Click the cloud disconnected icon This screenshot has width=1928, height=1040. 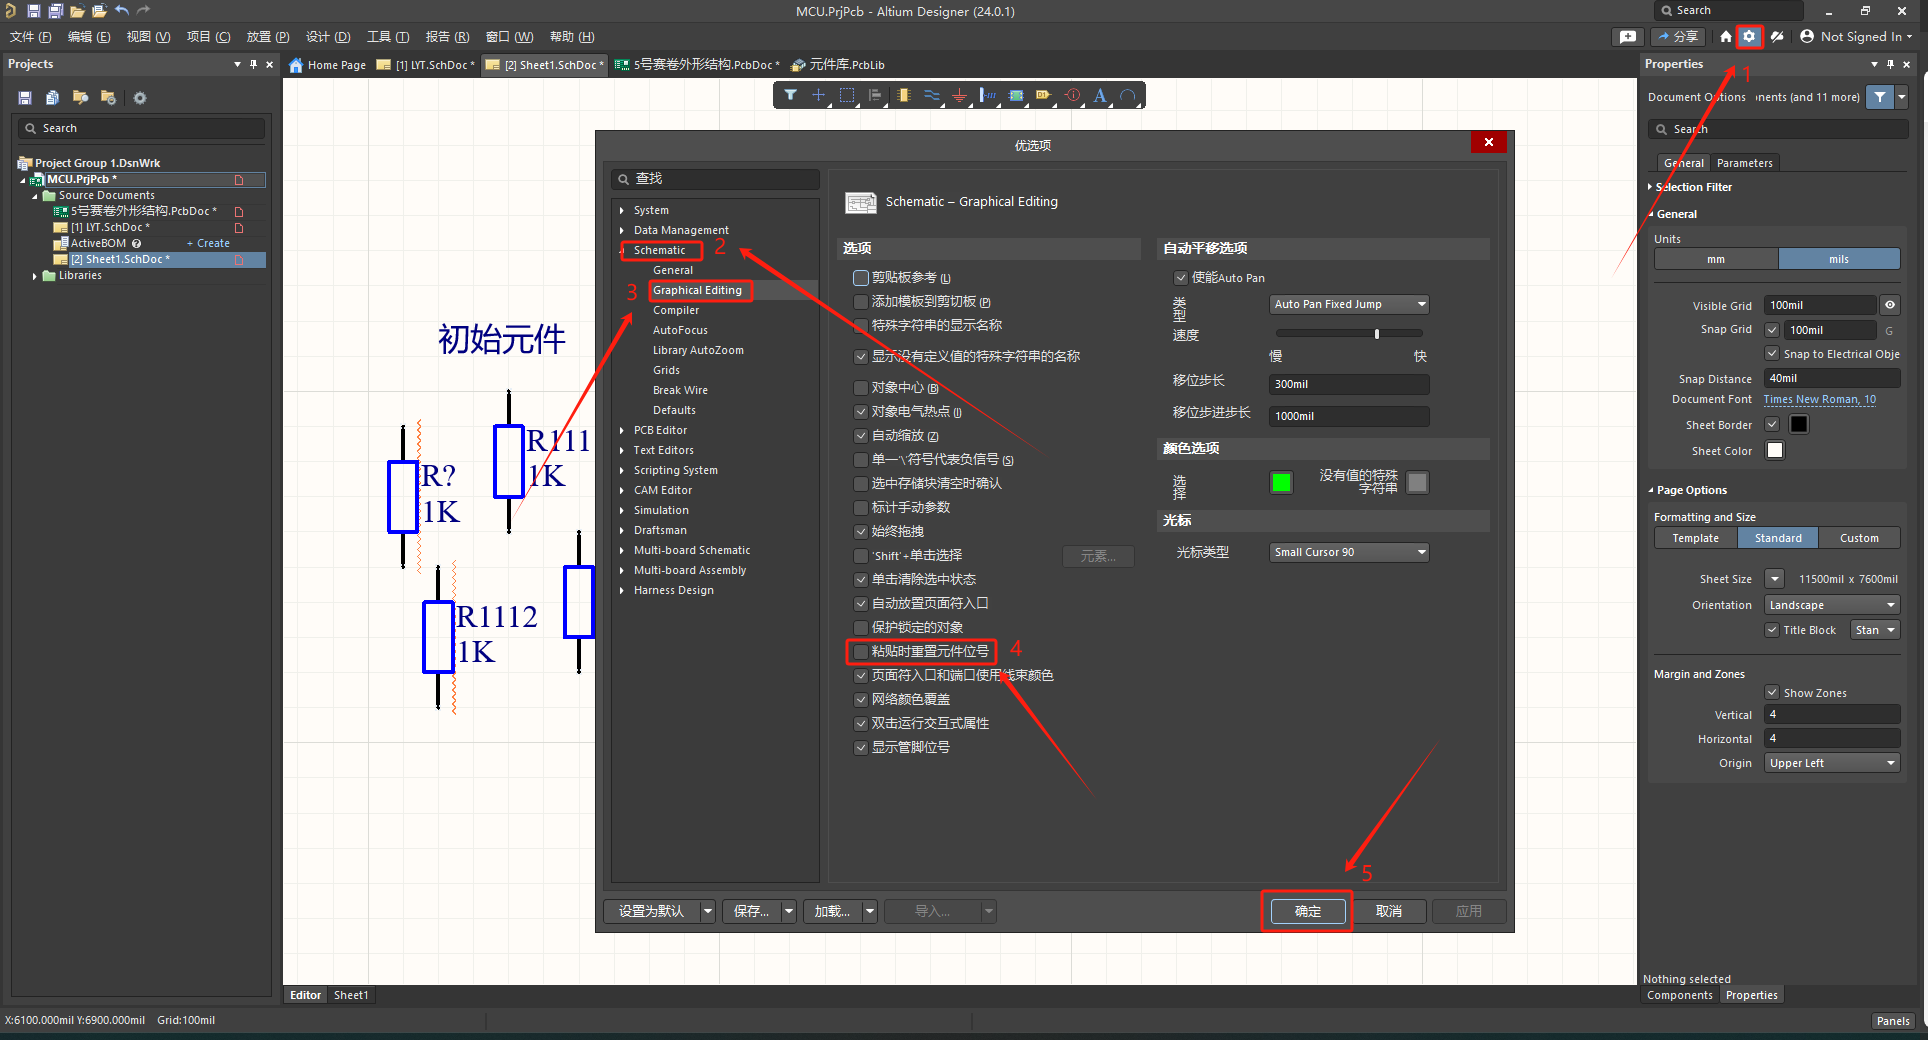tap(1777, 36)
